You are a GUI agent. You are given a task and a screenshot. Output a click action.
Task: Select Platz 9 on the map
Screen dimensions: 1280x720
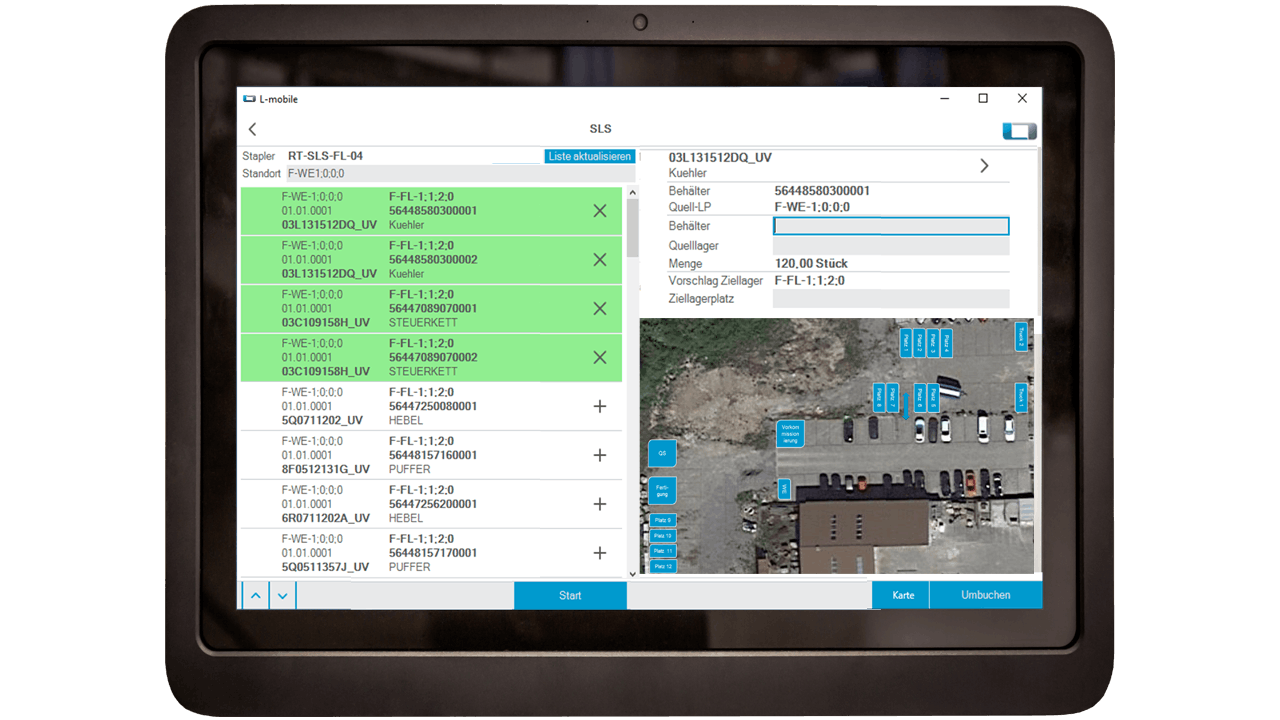tap(663, 520)
